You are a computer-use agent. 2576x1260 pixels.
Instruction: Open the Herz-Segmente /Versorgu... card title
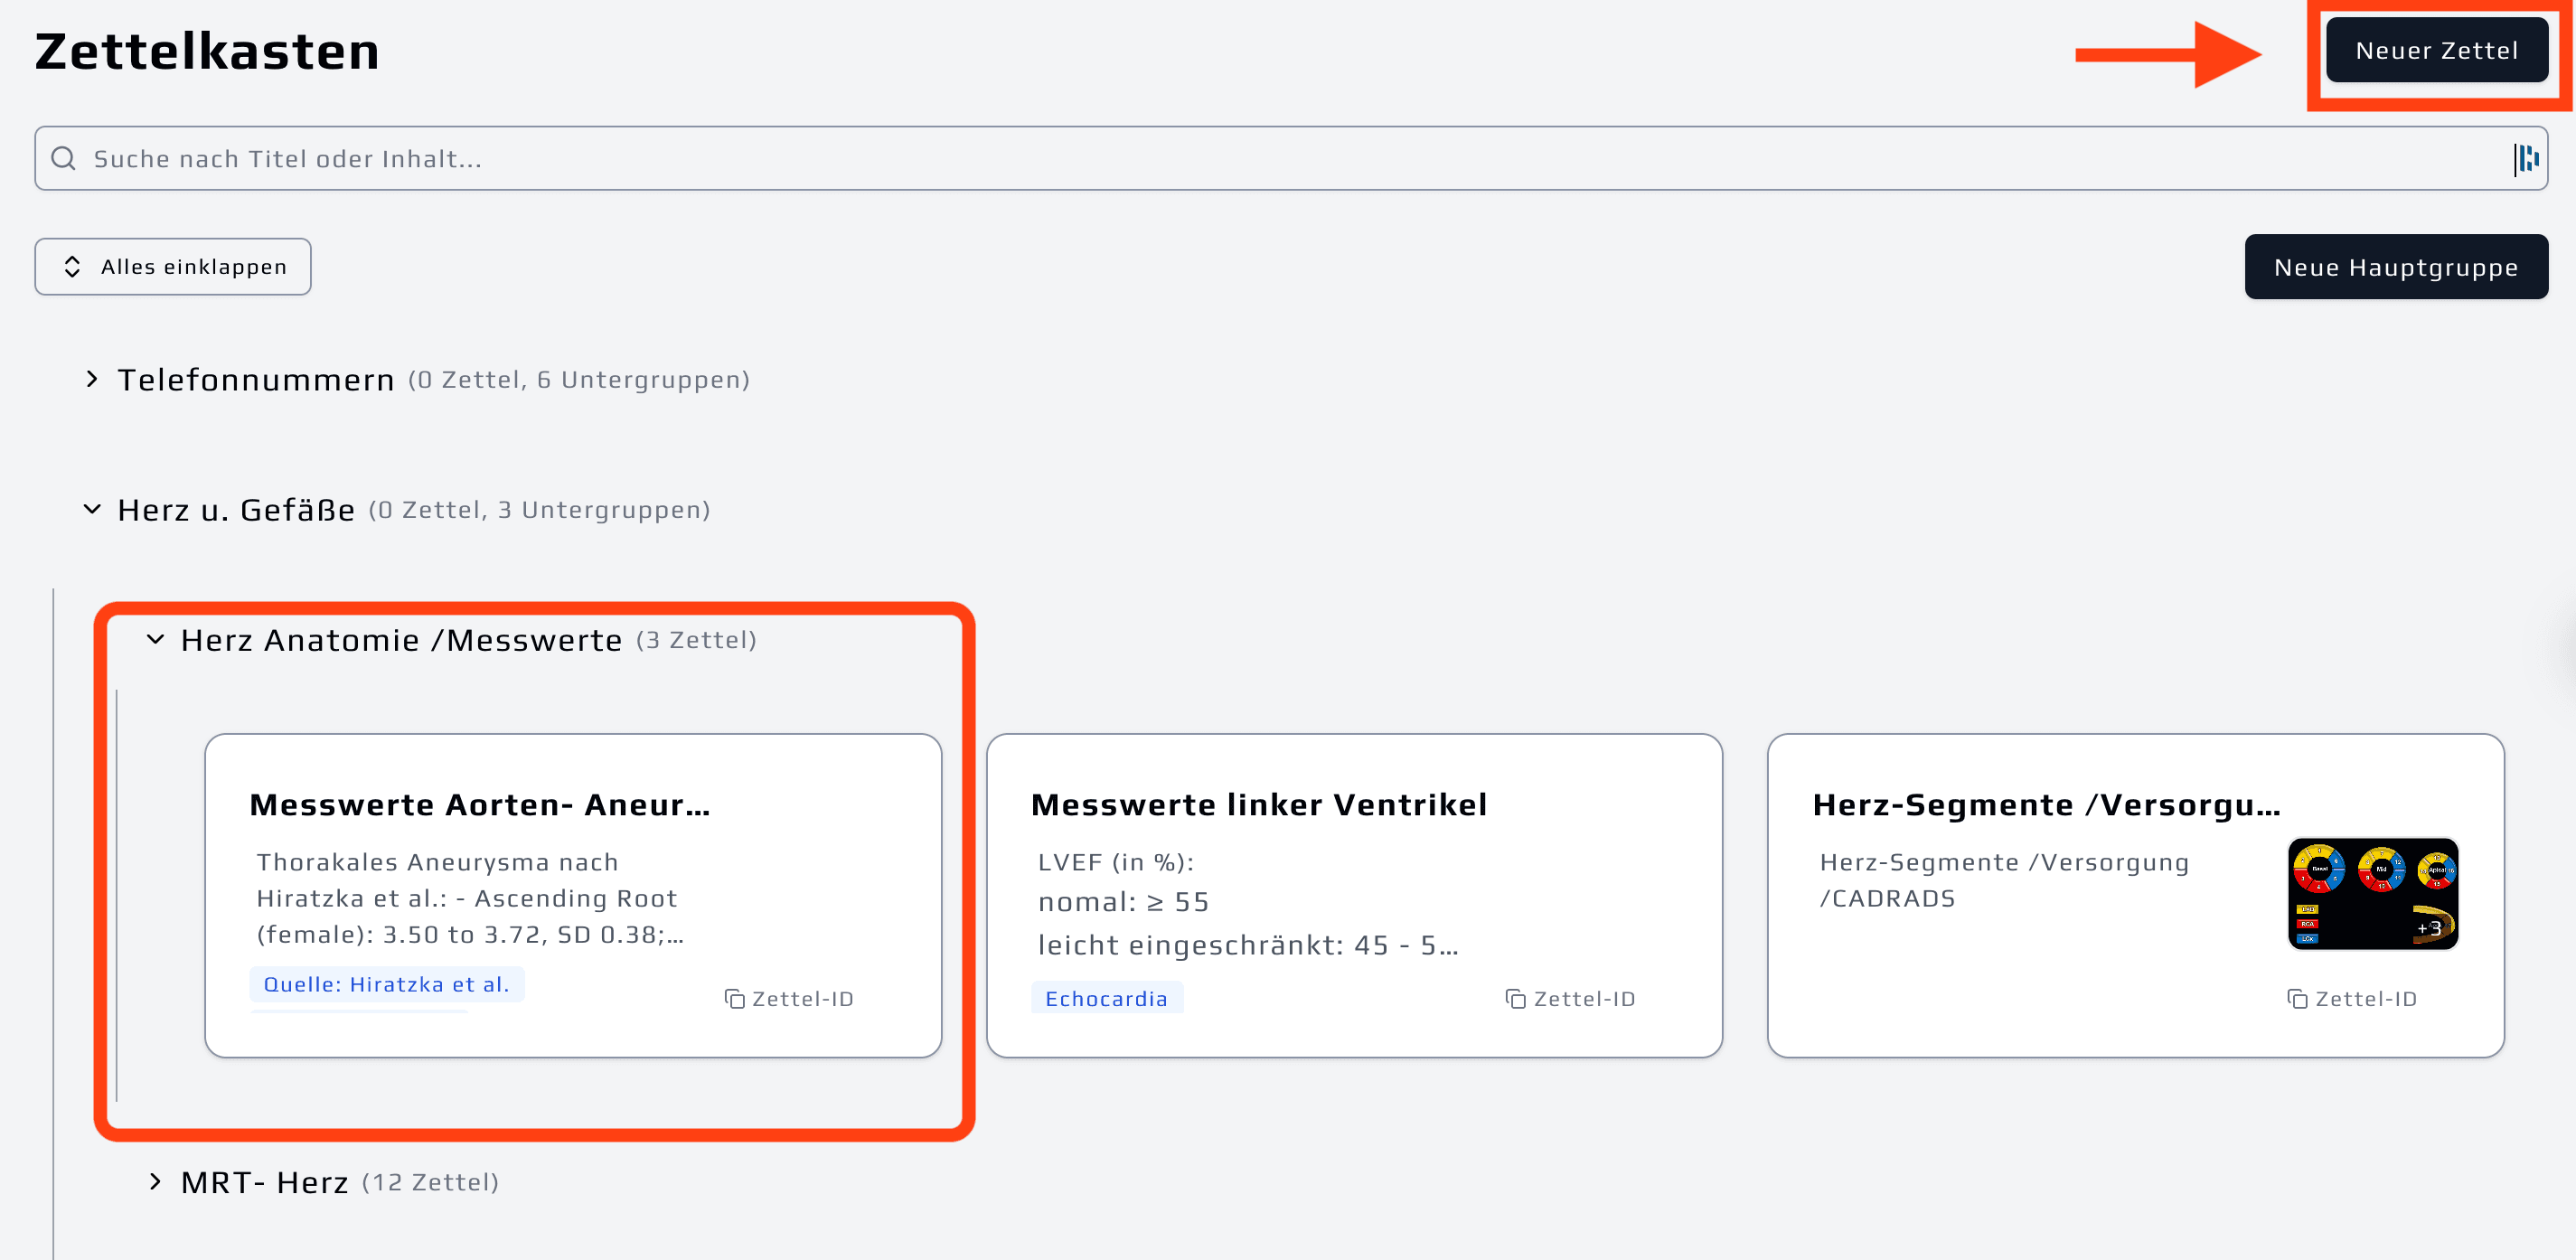2046,804
